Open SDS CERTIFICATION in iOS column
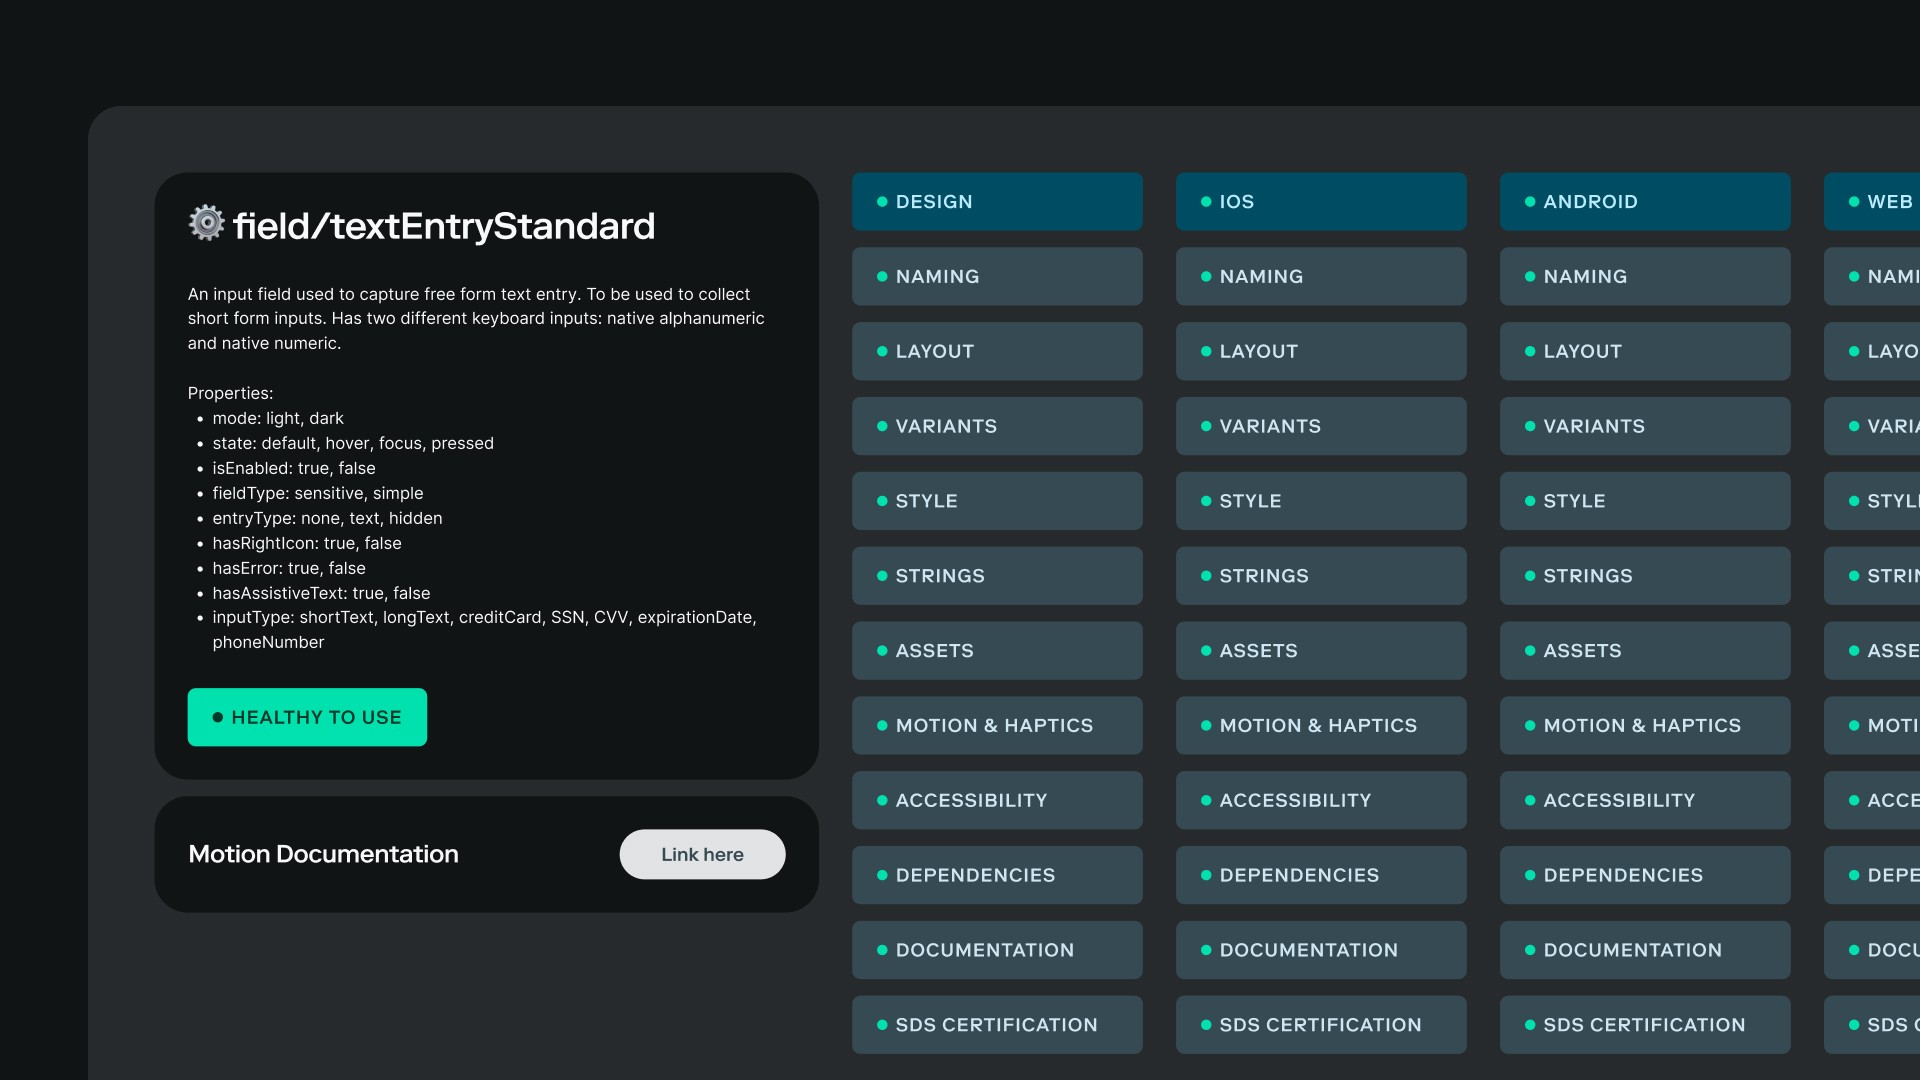 pyautogui.click(x=1321, y=1025)
